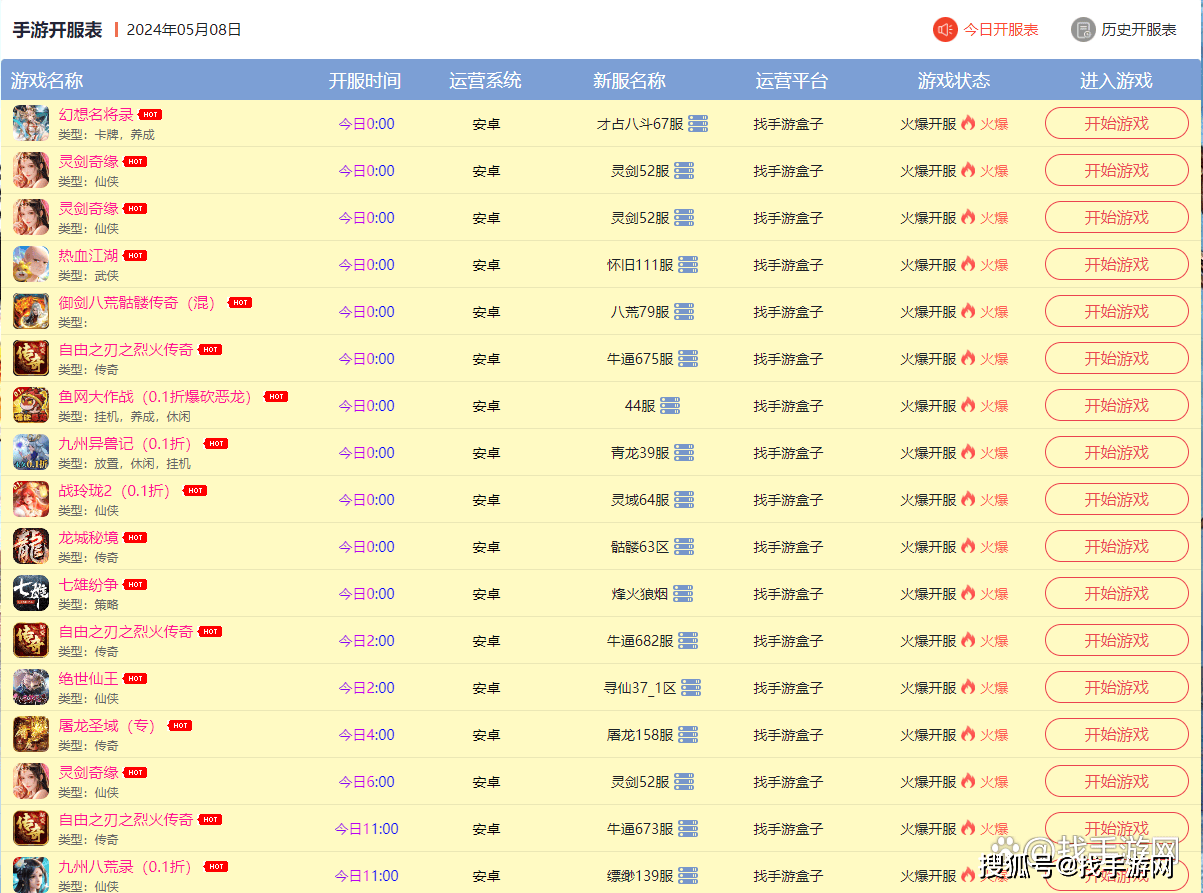Switch to 今日开服表 tab
Image resolution: width=1203 pixels, height=893 pixels.
986,30
